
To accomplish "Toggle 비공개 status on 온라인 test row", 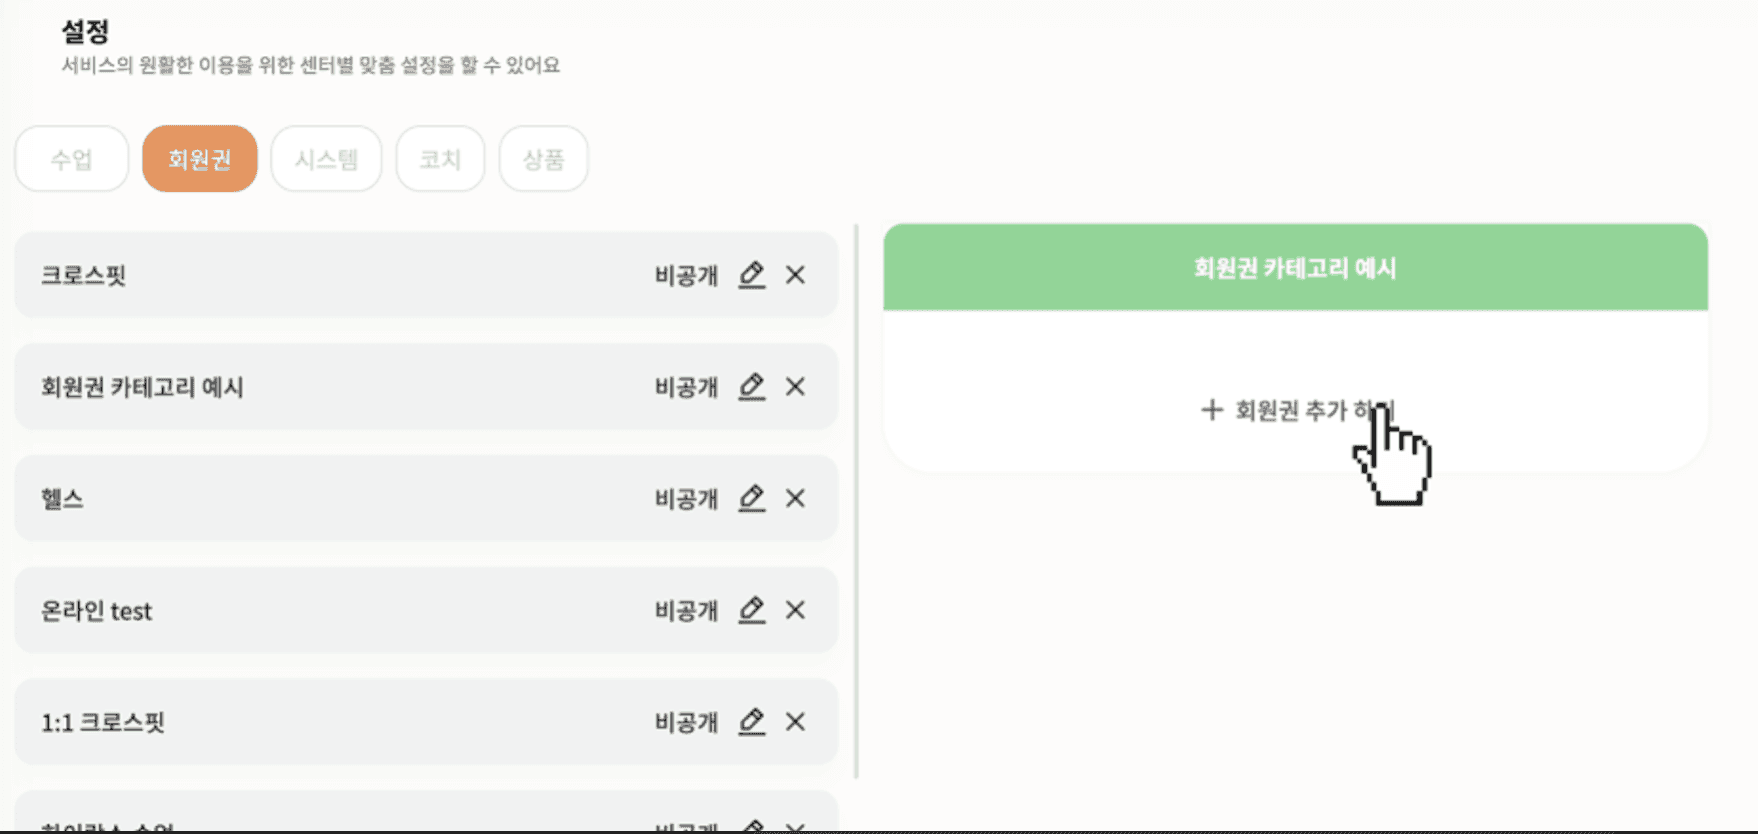I will [x=687, y=611].
